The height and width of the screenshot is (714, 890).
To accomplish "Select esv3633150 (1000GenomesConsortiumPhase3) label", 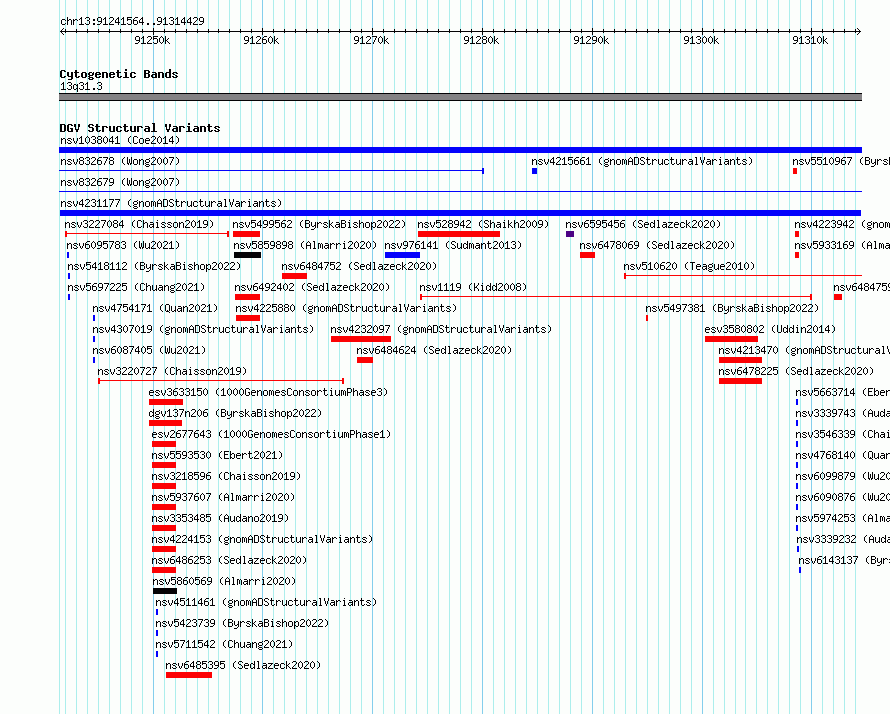I will 268,392.
